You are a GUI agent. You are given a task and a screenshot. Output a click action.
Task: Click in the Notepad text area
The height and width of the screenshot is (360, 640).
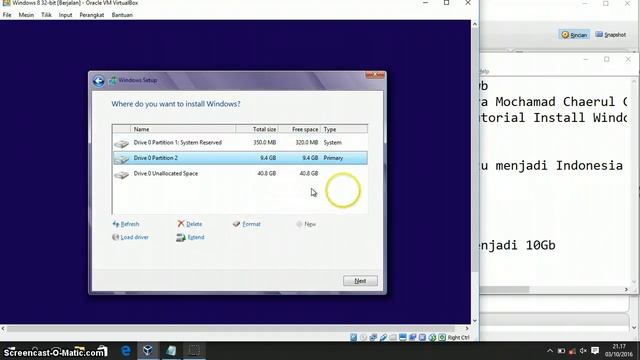point(555,182)
